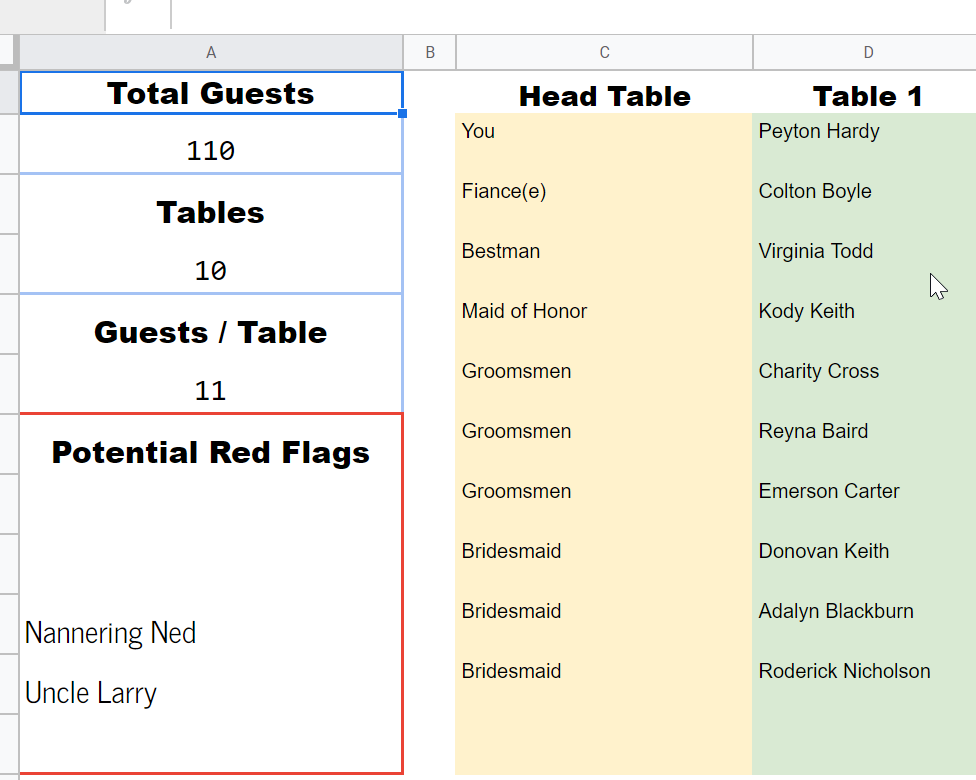Click the Tables heading cell

(211, 212)
